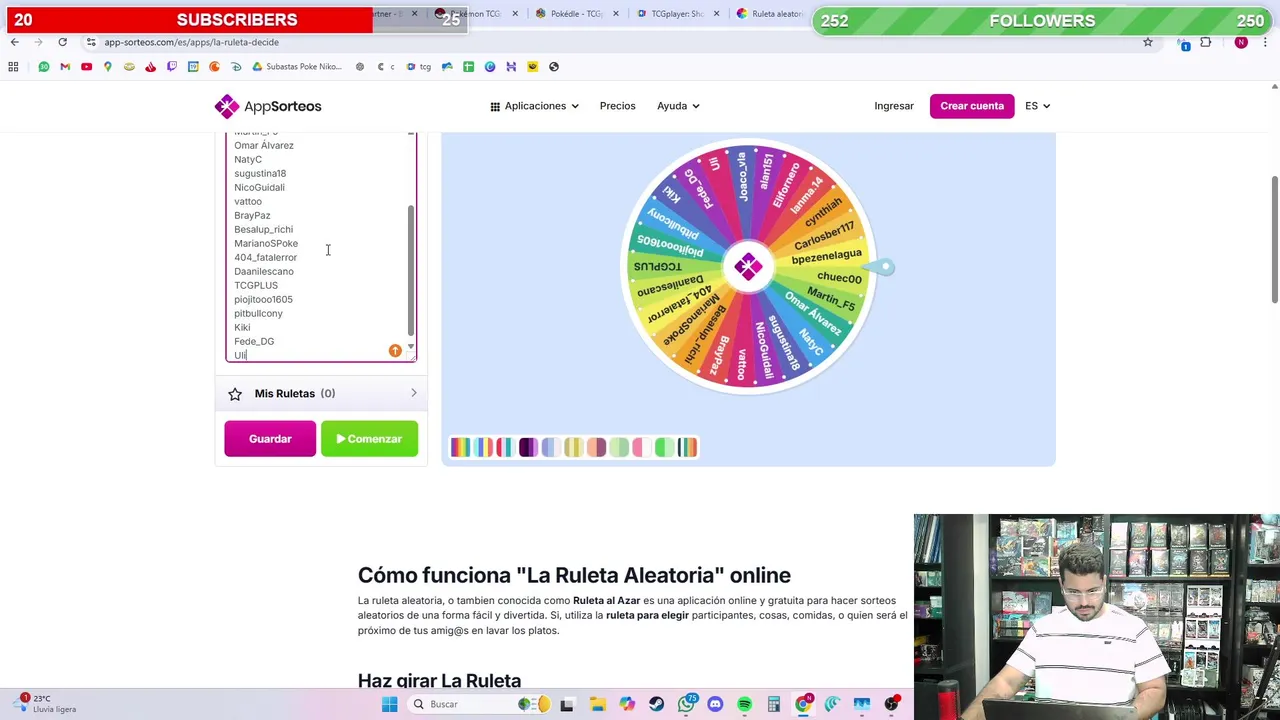Viewport: 1280px width, 720px height.
Task: Click the browser back arrow
Action: (14, 42)
